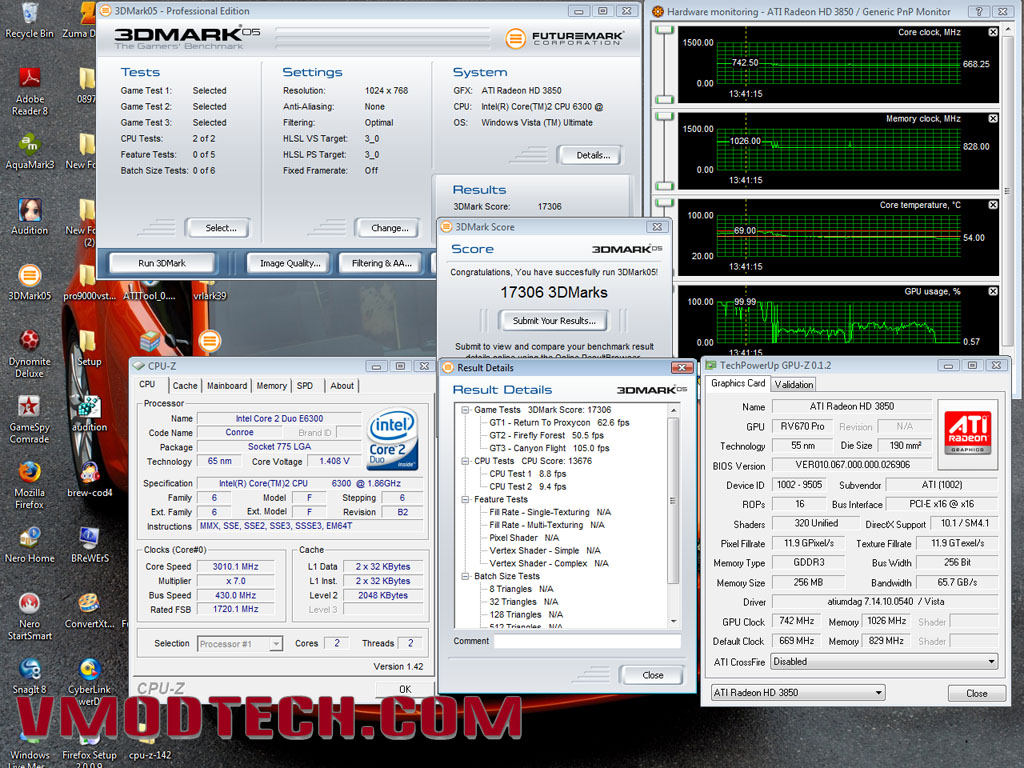Open the Audition desktop shortcut with girl avatar
The width and height of the screenshot is (1024, 768).
[x=29, y=217]
